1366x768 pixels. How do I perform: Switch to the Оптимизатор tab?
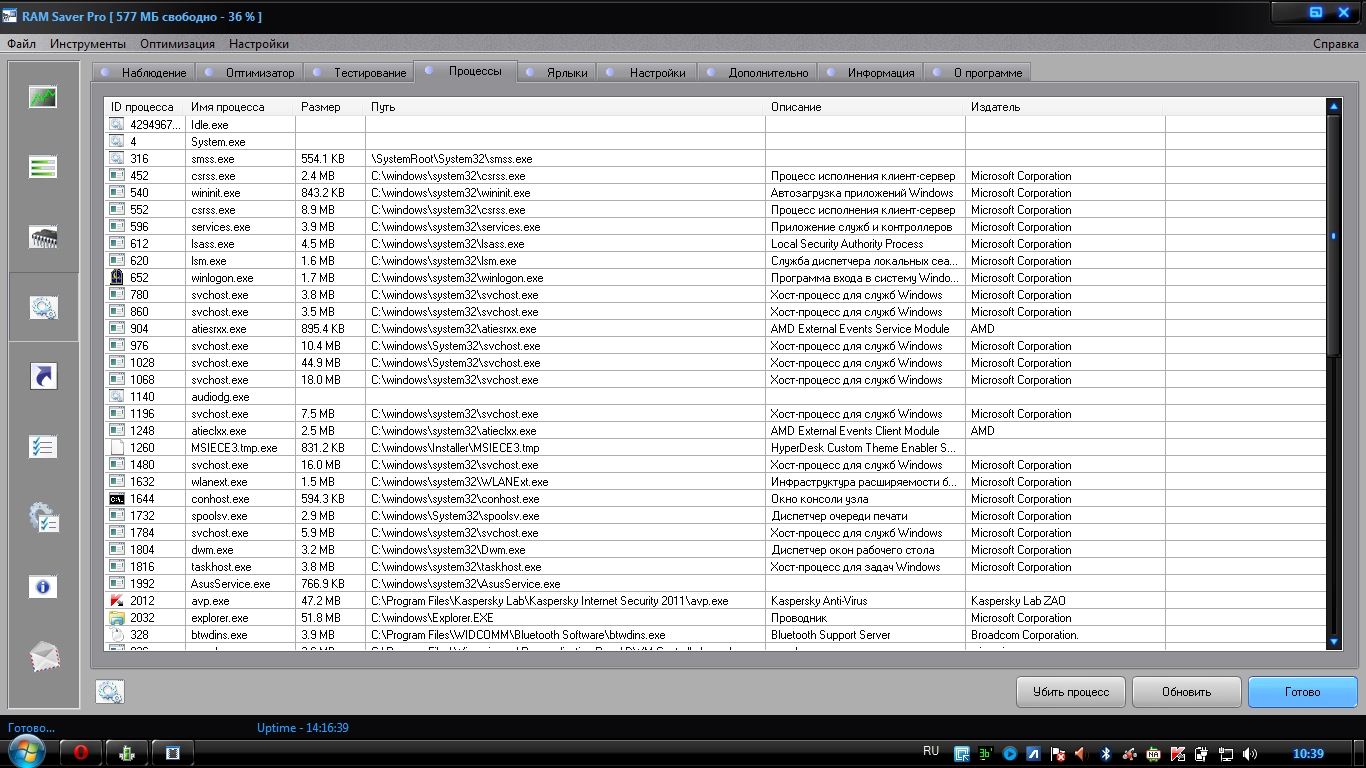click(250, 73)
